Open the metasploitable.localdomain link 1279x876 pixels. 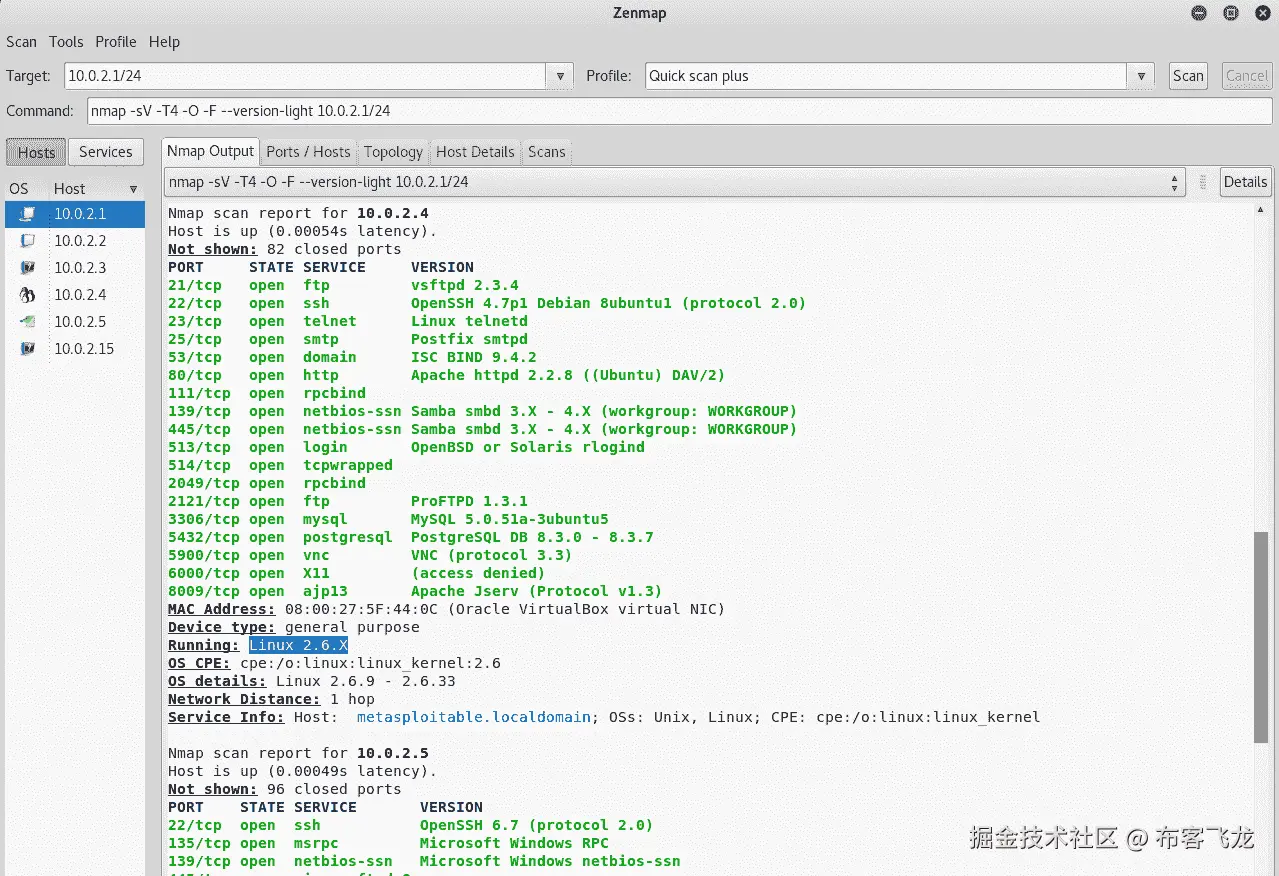[475, 717]
